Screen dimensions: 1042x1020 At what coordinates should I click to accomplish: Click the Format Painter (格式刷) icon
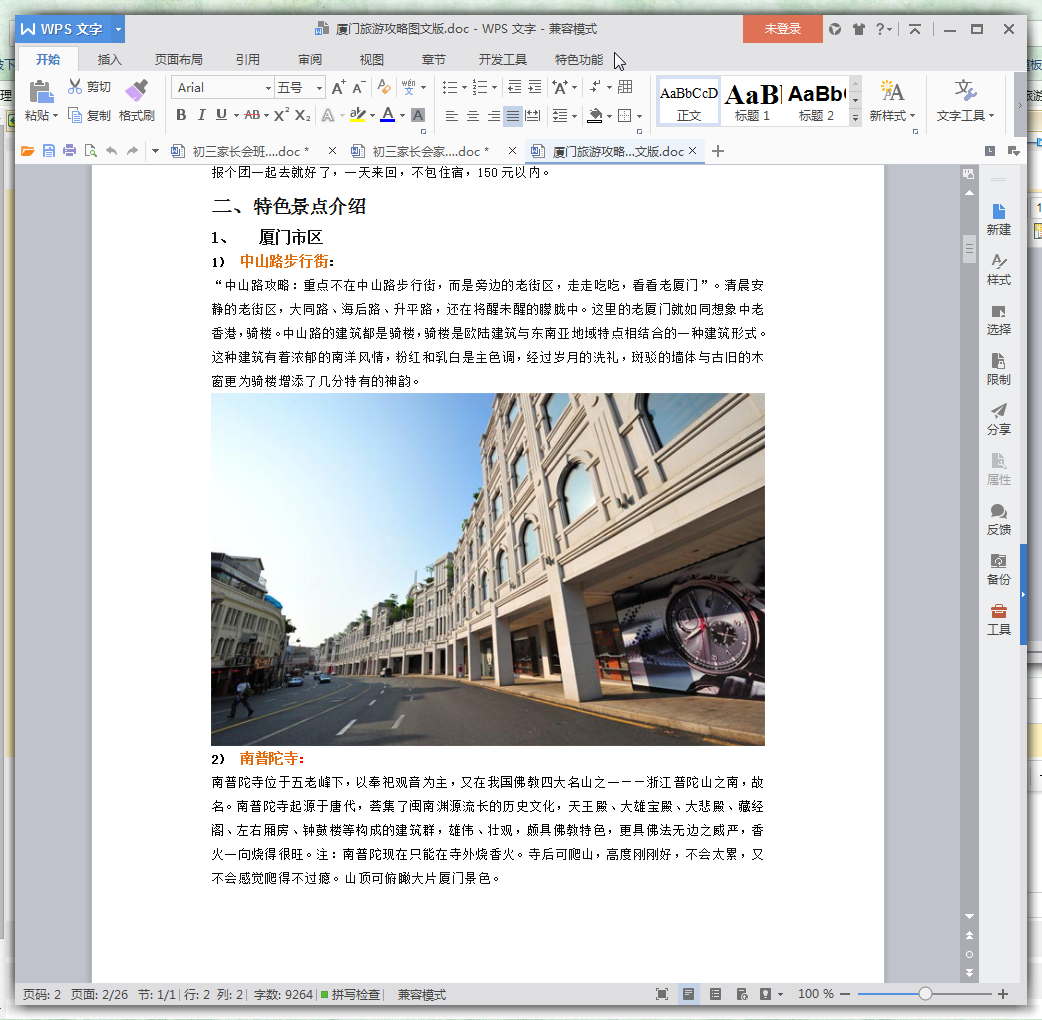tap(137, 92)
